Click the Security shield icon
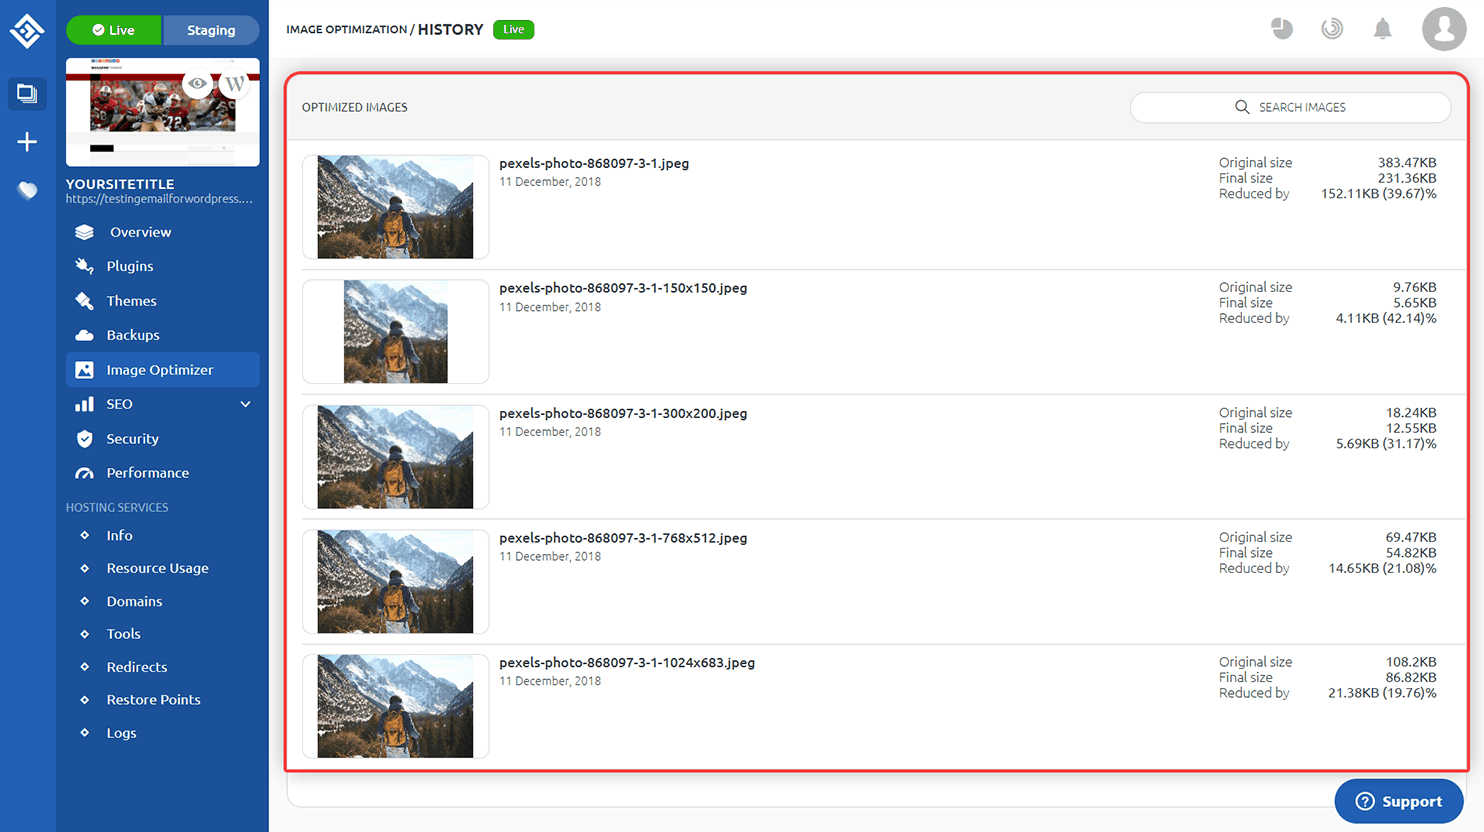 point(85,439)
